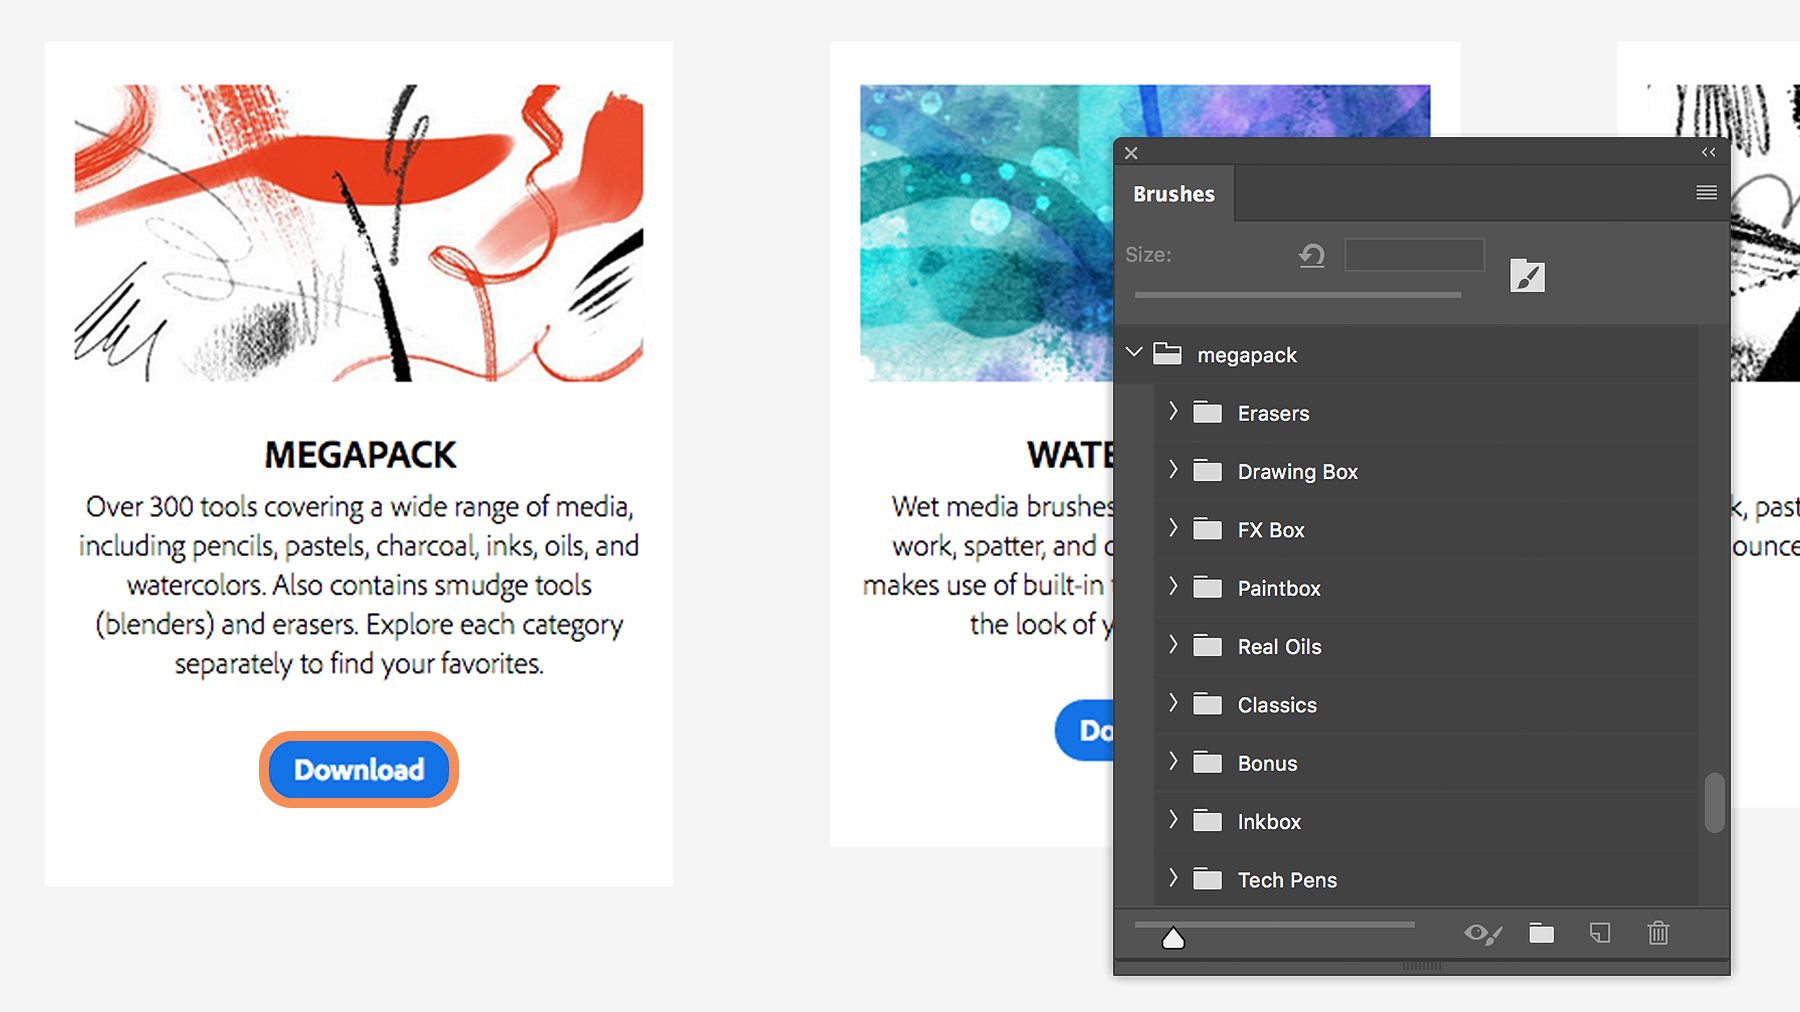Download the MEGAPACK brushes
This screenshot has width=1800, height=1012.
[358, 769]
